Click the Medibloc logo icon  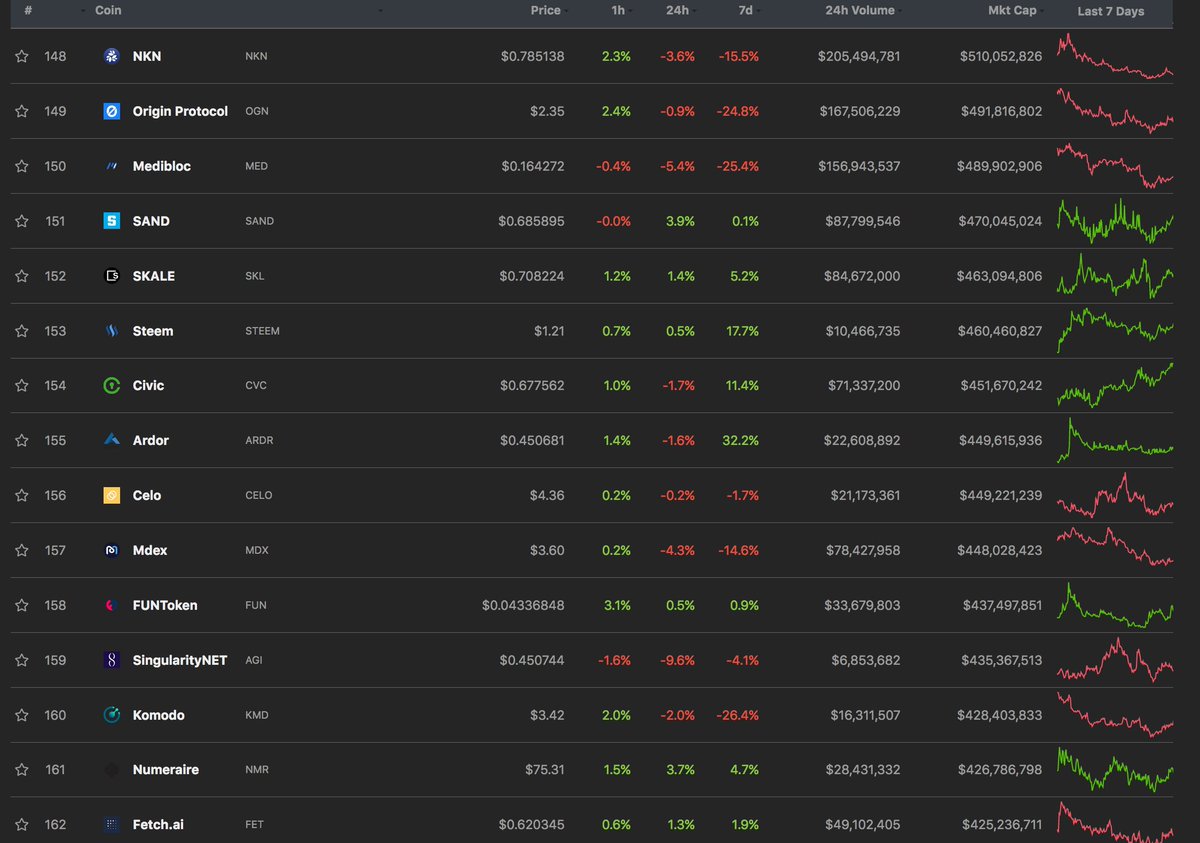pyautogui.click(x=112, y=166)
